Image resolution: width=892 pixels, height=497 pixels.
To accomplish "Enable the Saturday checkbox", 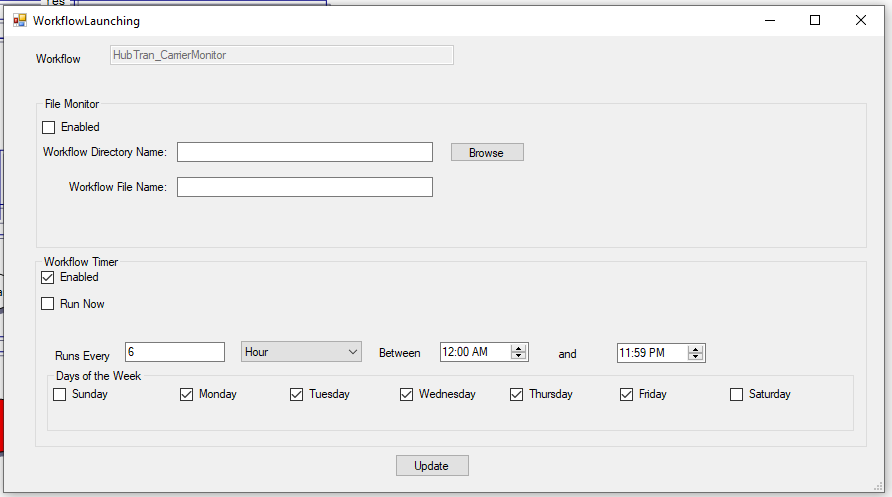I will pyautogui.click(x=737, y=394).
